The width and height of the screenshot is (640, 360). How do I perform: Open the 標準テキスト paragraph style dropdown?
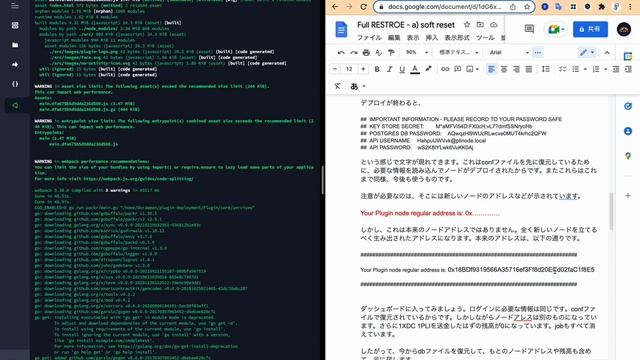(458, 53)
